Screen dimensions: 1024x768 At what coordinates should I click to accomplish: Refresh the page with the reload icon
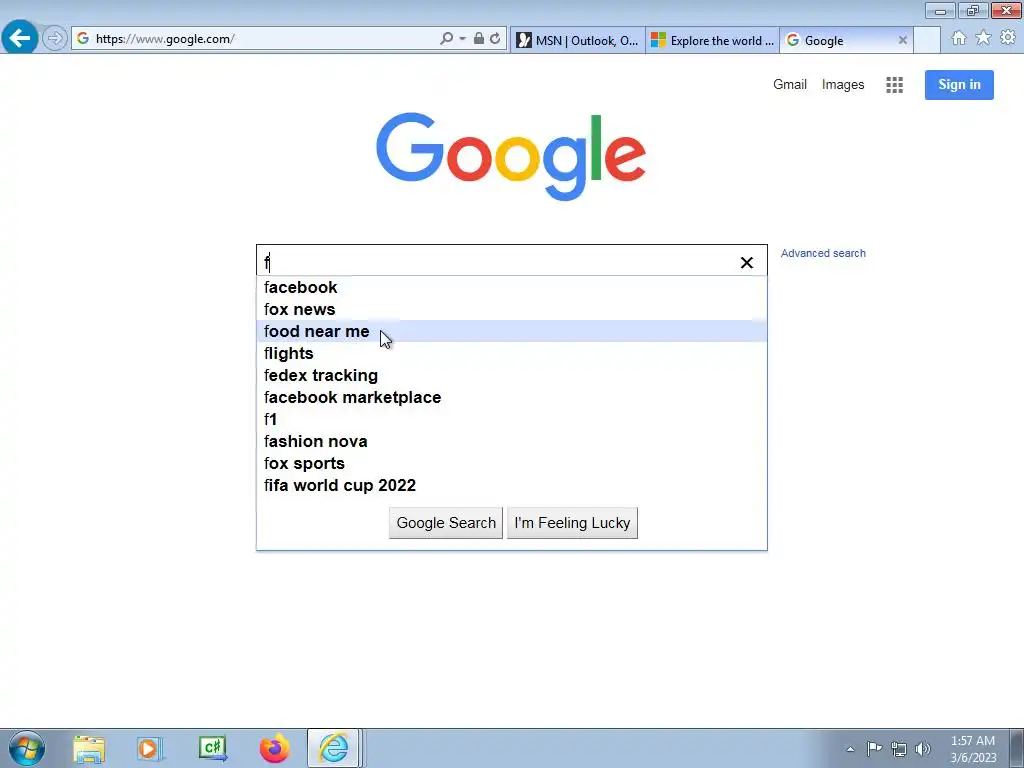[495, 39]
